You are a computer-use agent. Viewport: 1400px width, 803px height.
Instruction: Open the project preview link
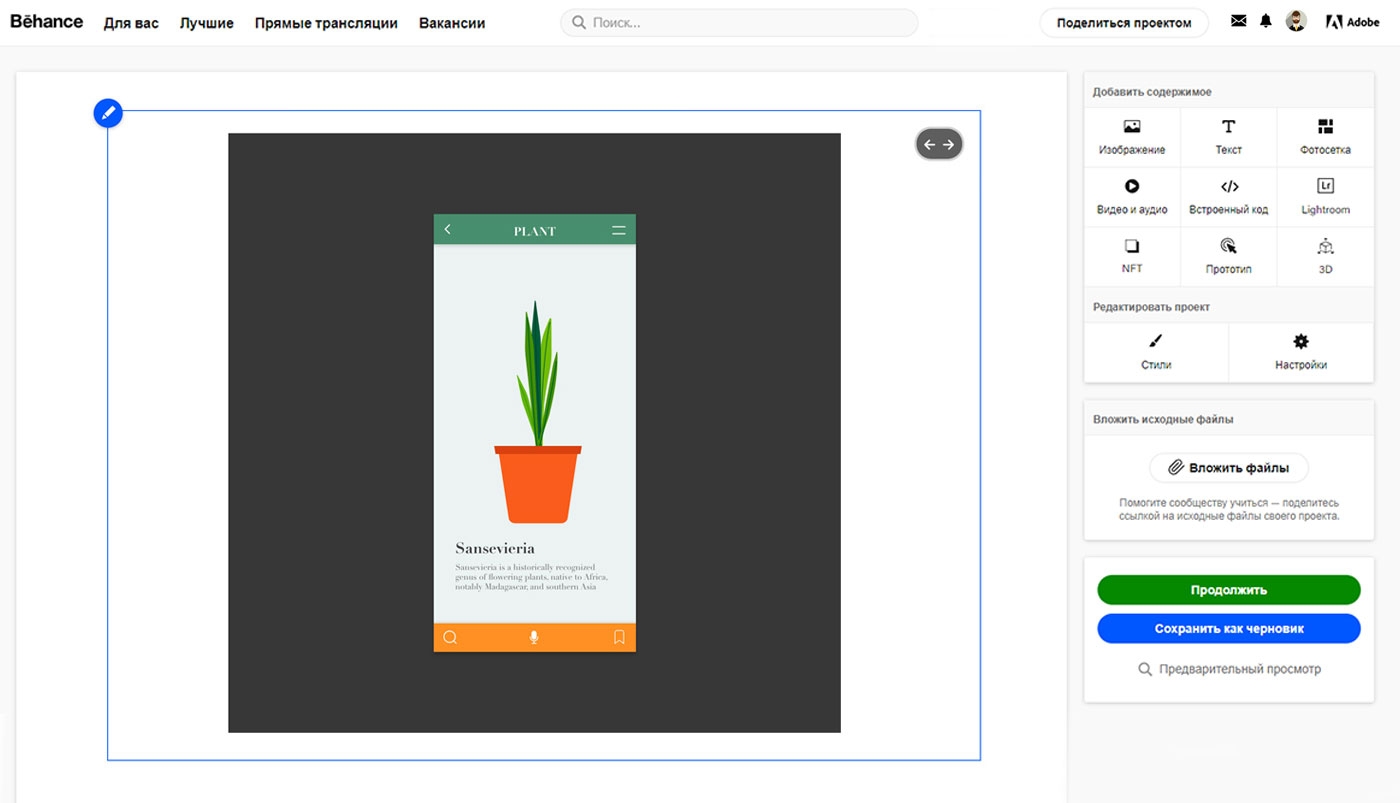(x=1229, y=669)
